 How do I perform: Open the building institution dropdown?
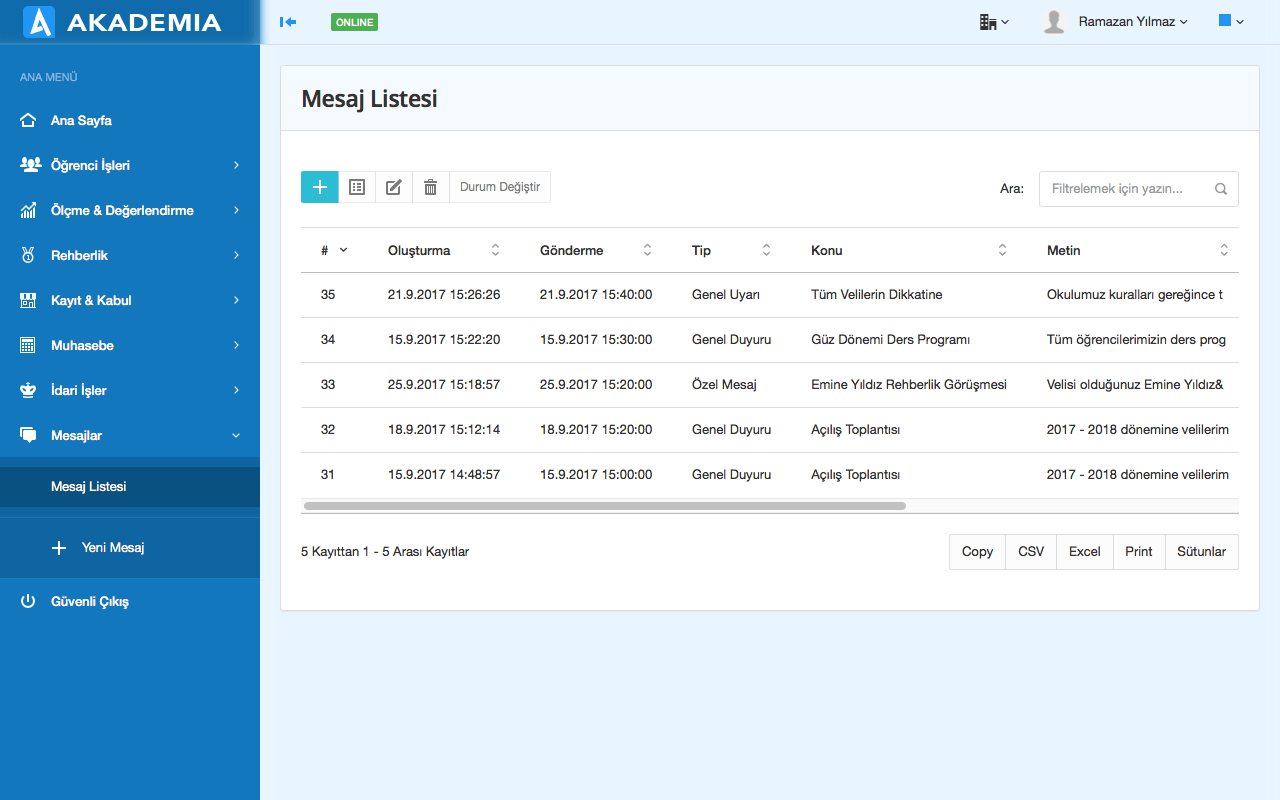(993, 22)
